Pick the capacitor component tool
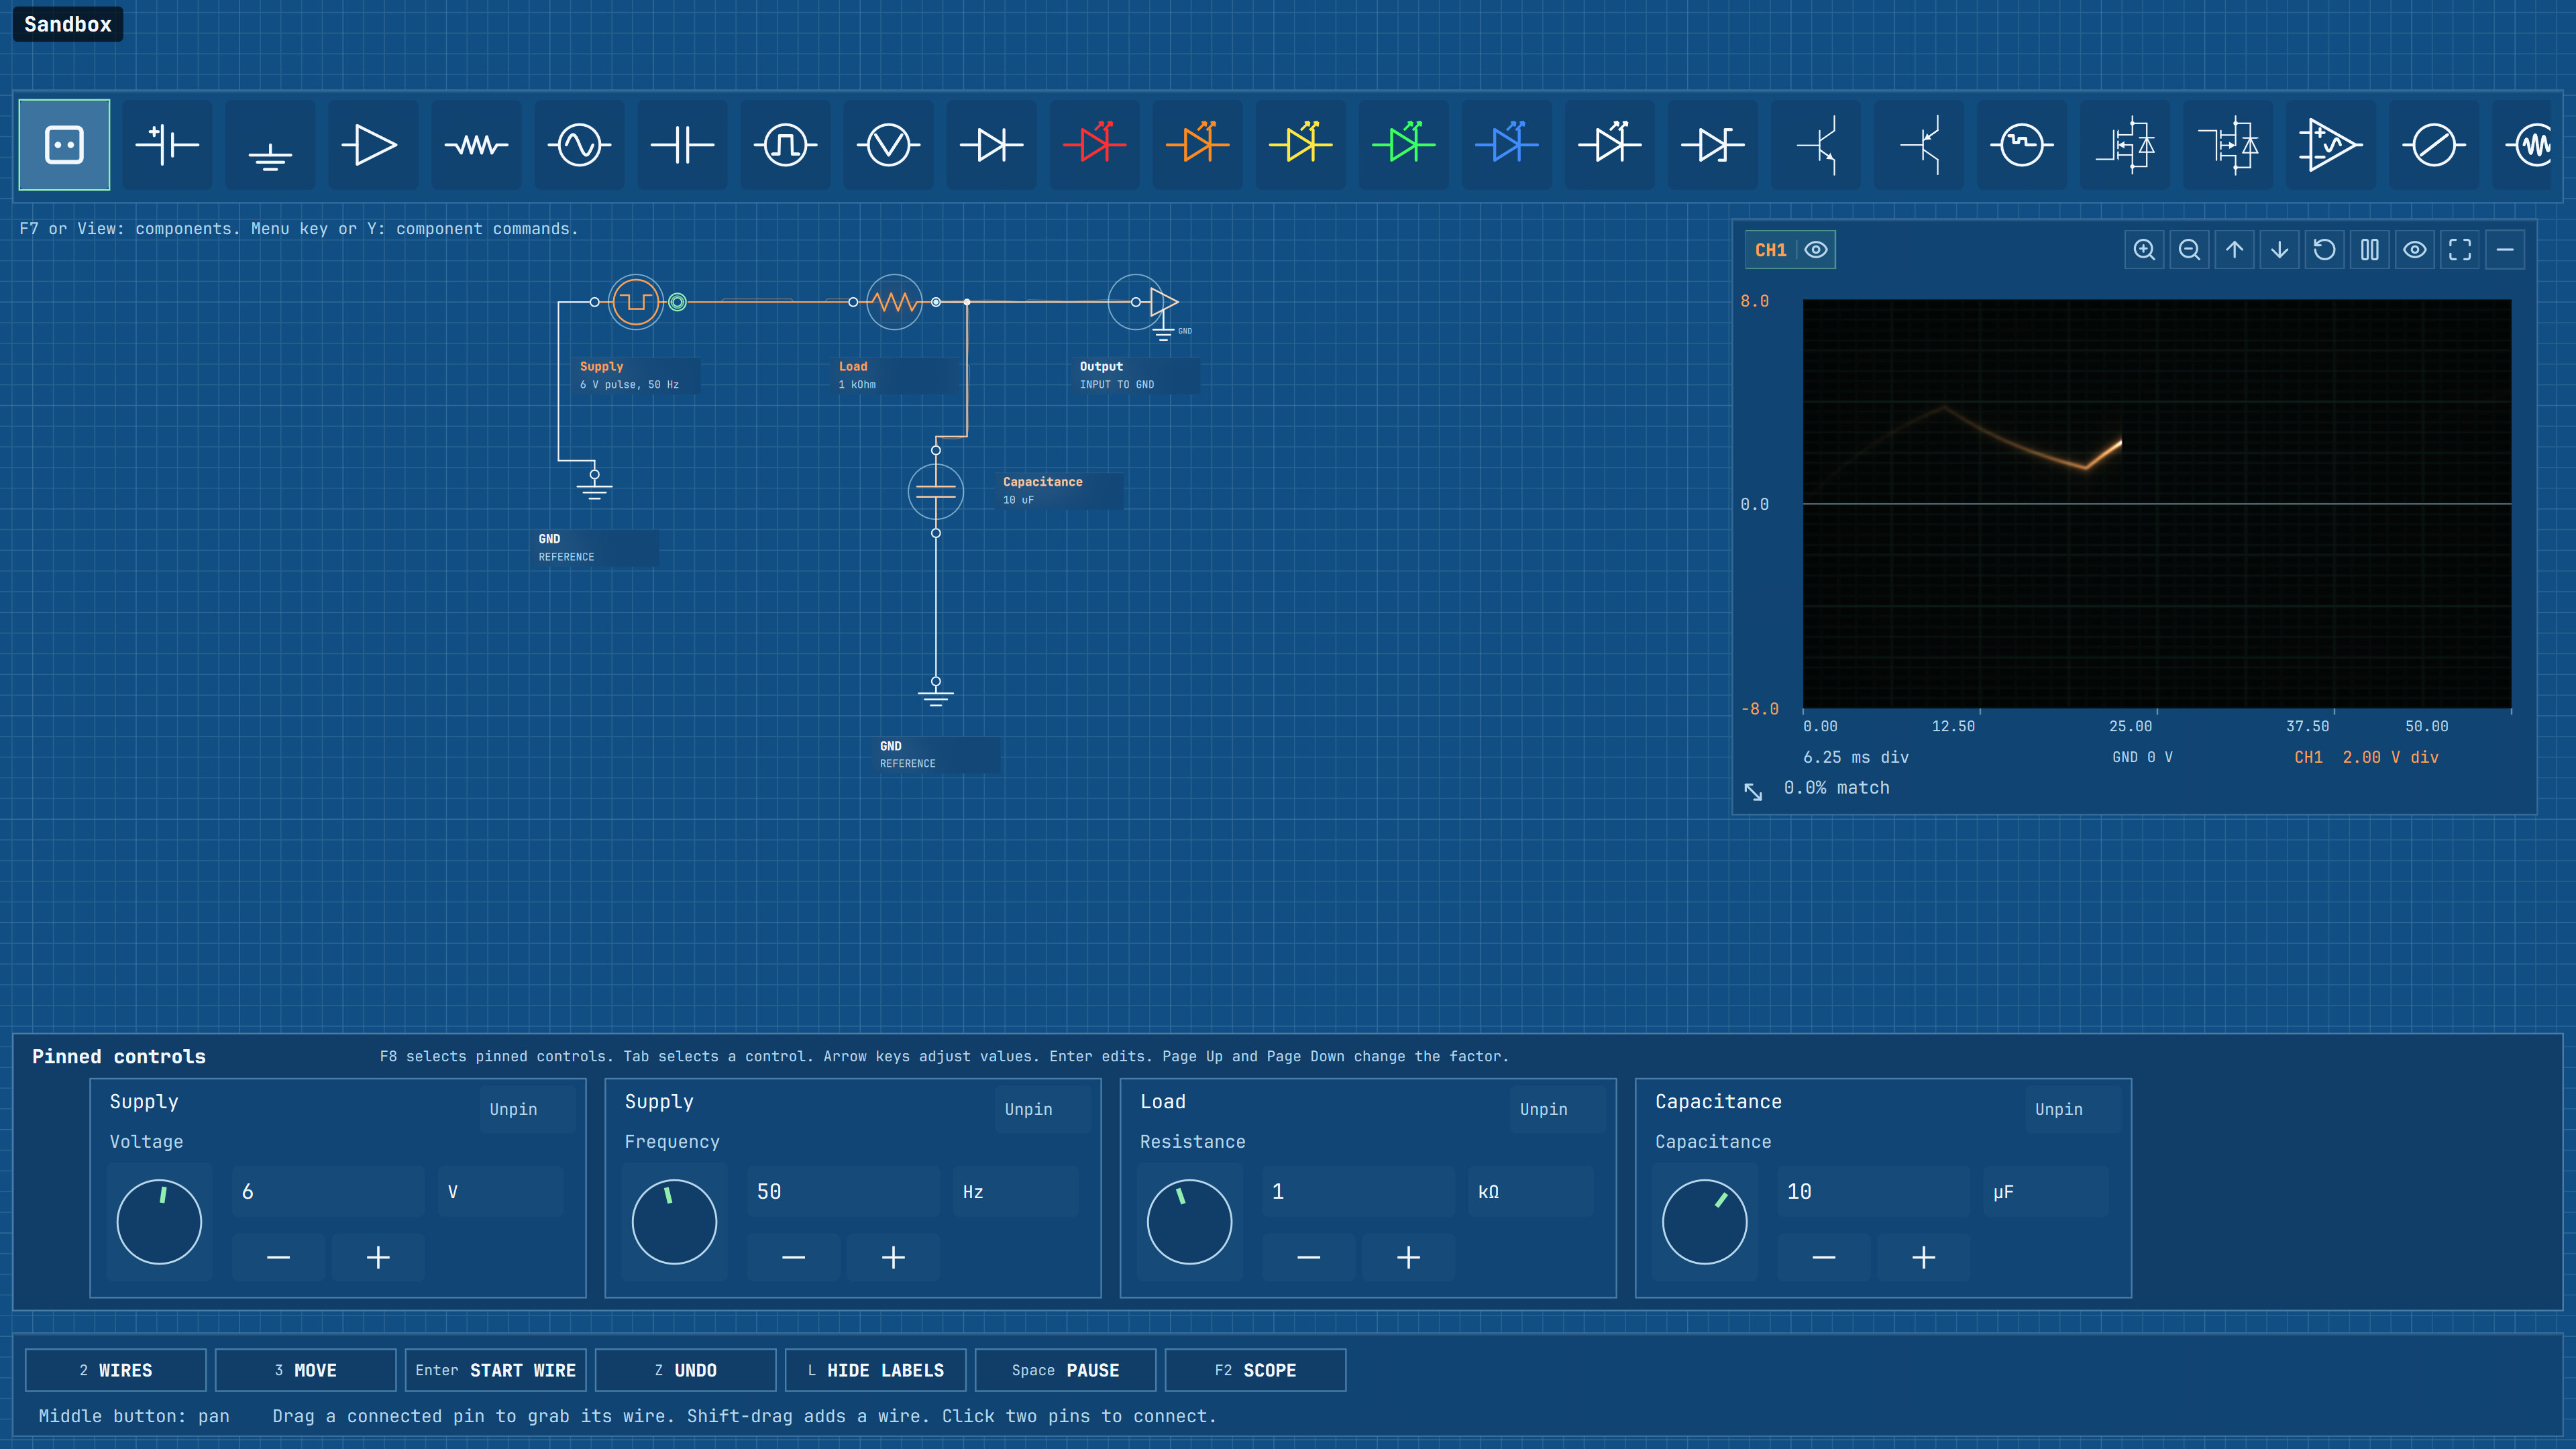The height and width of the screenshot is (1449, 2576). (682, 145)
